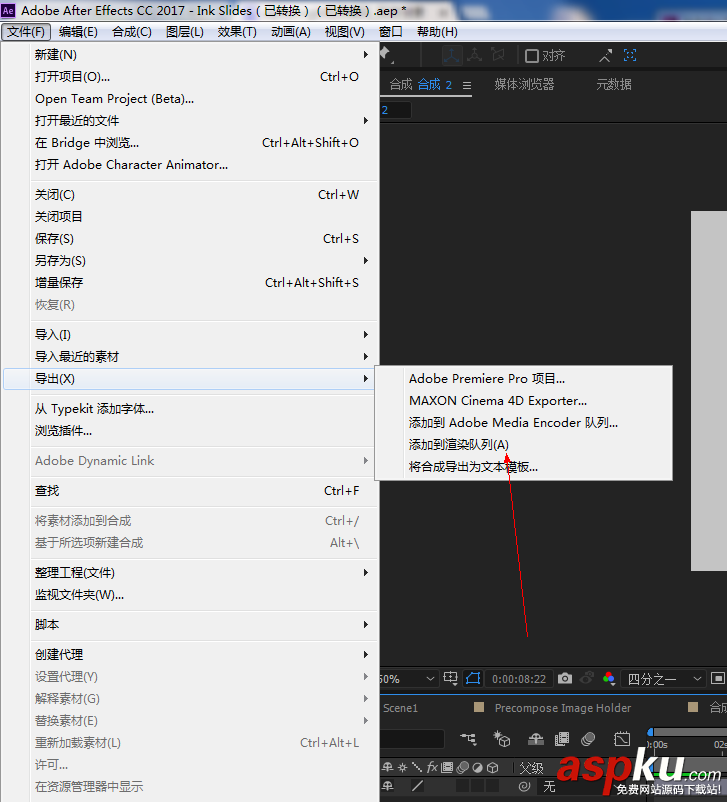Take a snapshot with the camera icon
Image resolution: width=727 pixels, height=802 pixels.
(565, 678)
